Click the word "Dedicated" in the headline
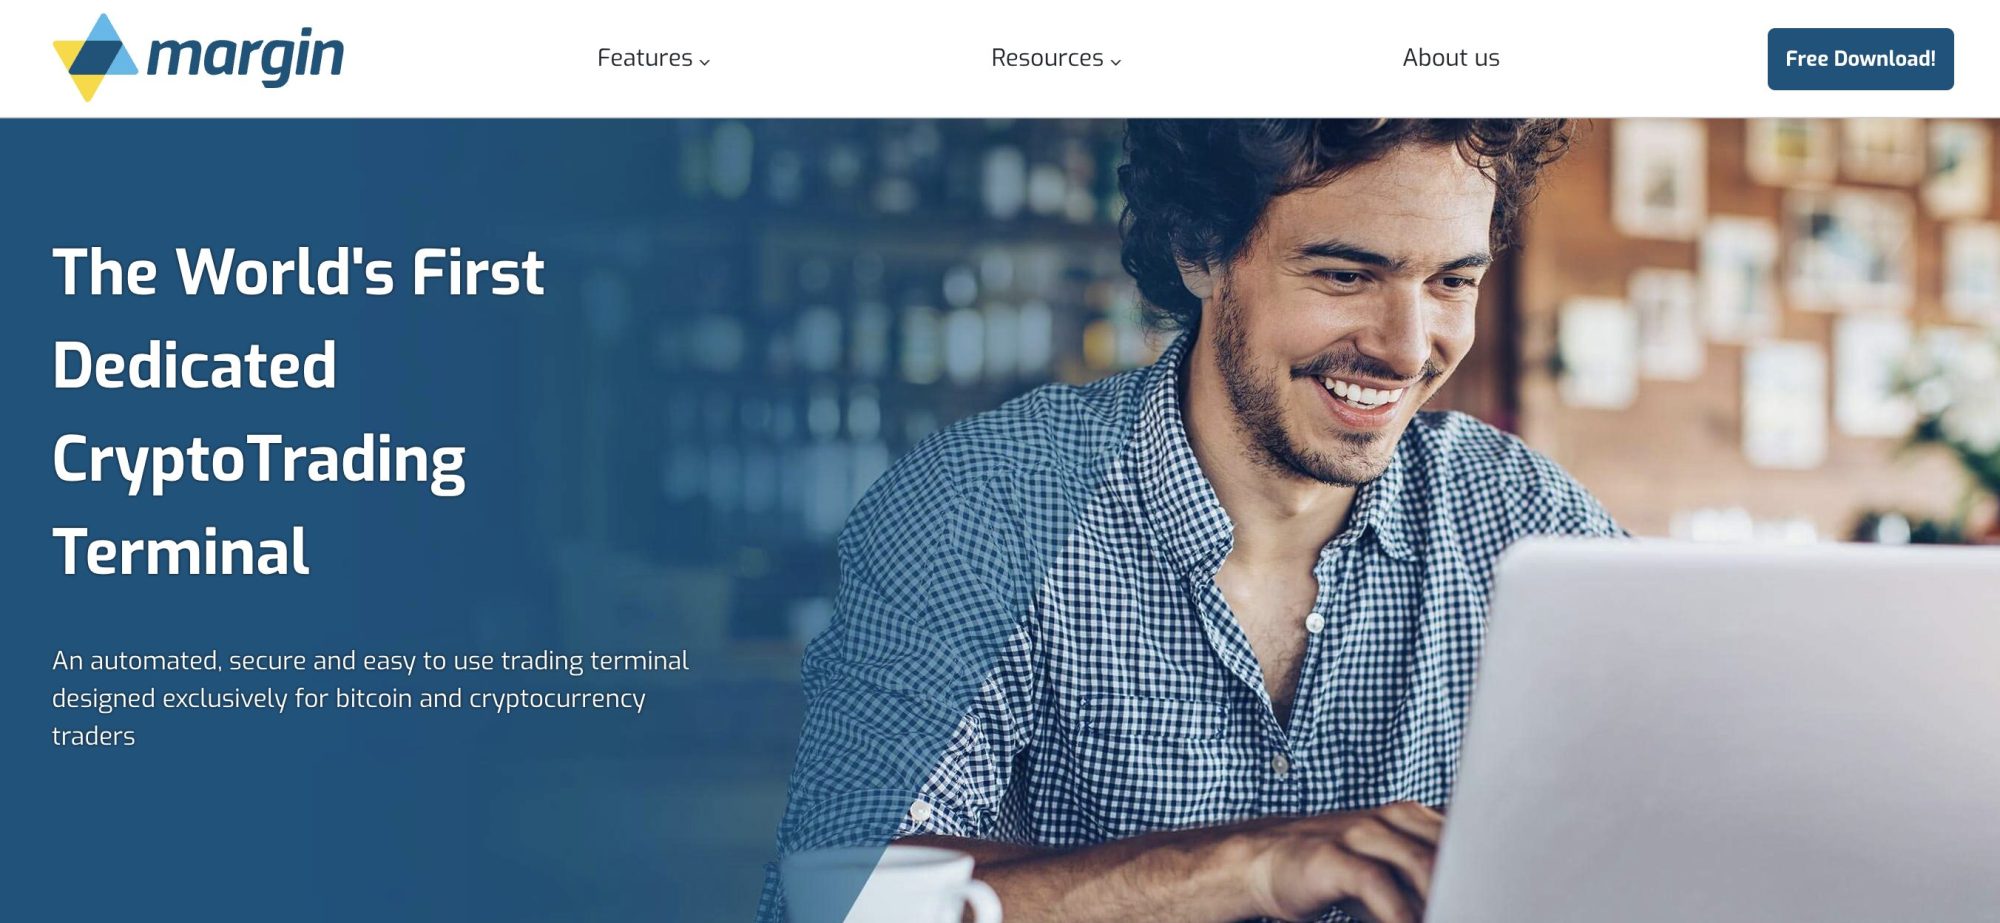 pyautogui.click(x=194, y=365)
